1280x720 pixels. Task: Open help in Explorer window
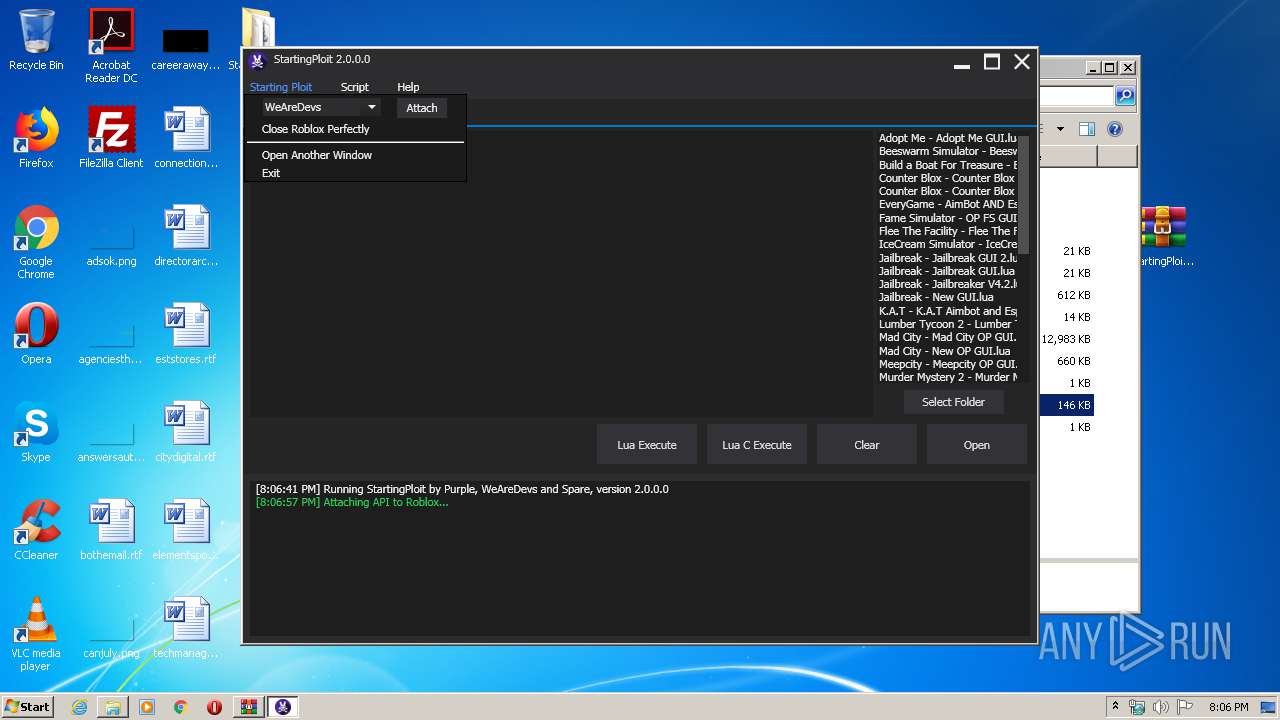click(1115, 129)
